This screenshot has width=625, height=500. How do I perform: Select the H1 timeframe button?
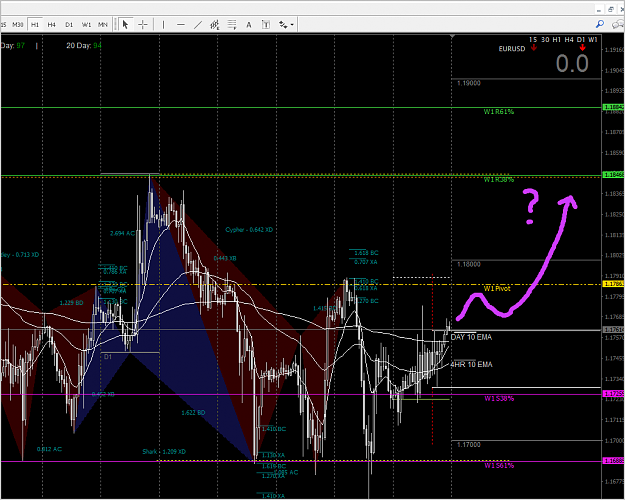pos(35,25)
